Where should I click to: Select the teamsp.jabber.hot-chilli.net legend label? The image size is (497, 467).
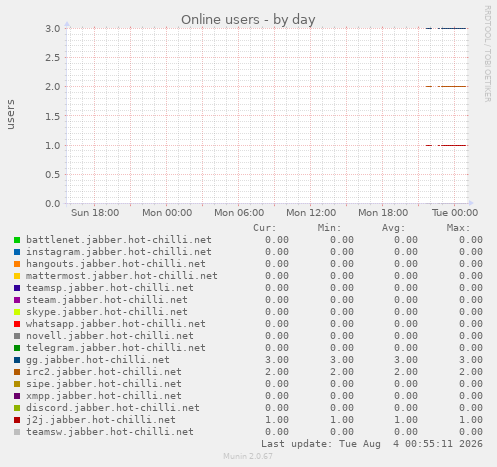pos(110,288)
